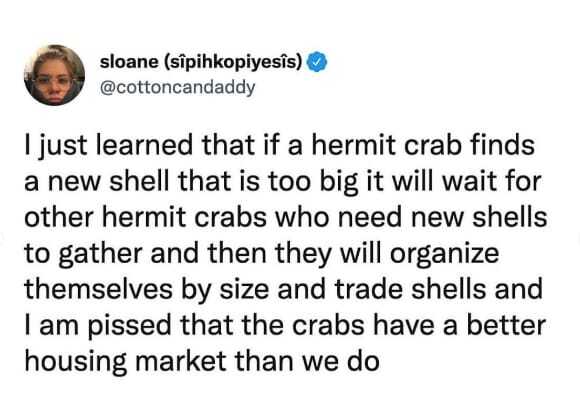The width and height of the screenshot is (580, 420).
Task: Click the tweet line starting "I just learned"
Action: [x=280, y=146]
